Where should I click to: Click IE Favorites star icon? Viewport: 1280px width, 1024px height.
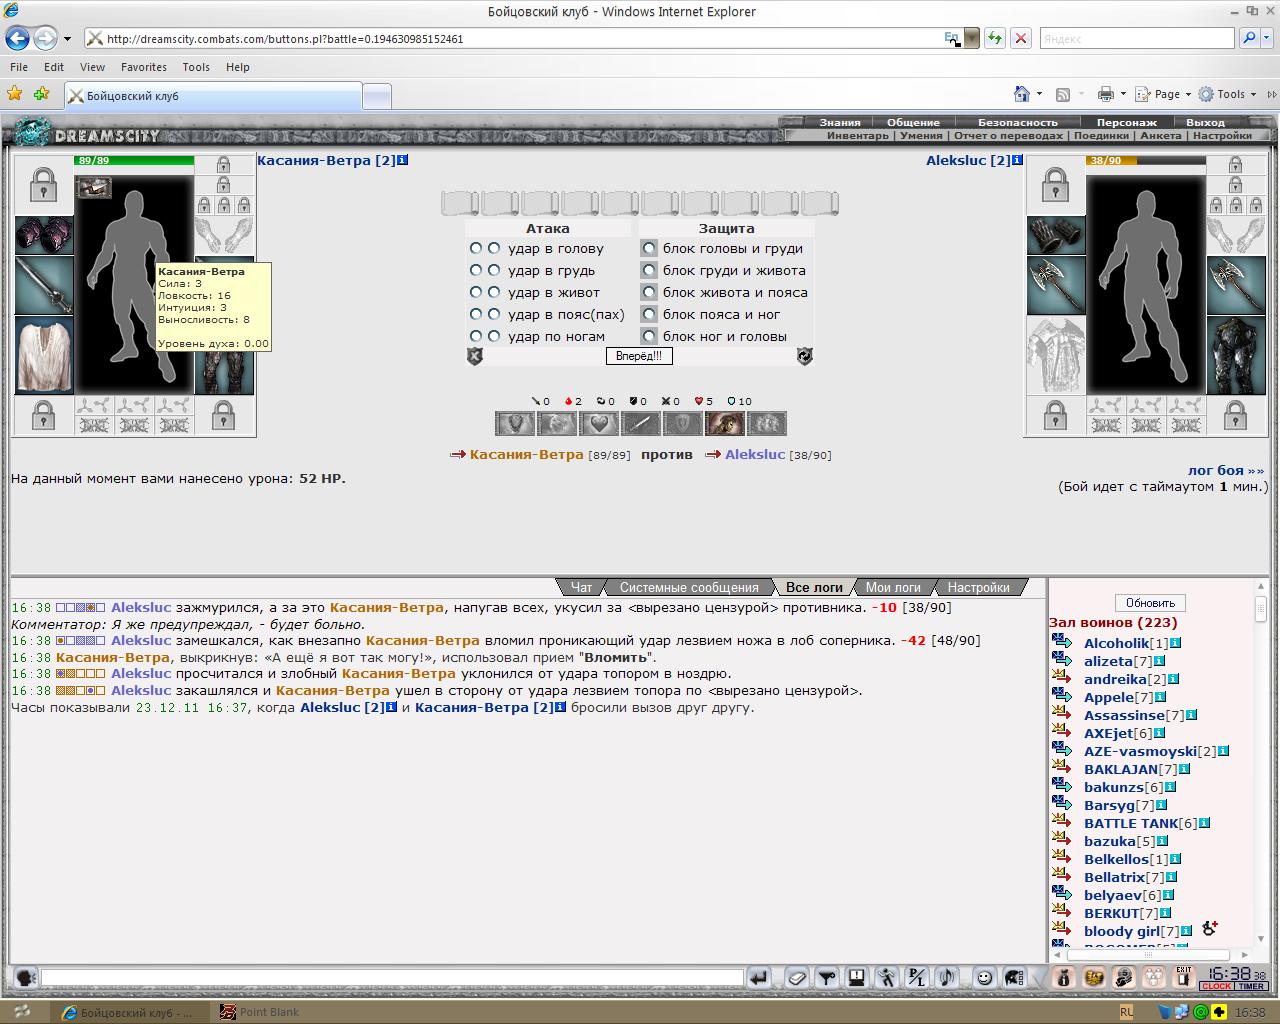15,94
